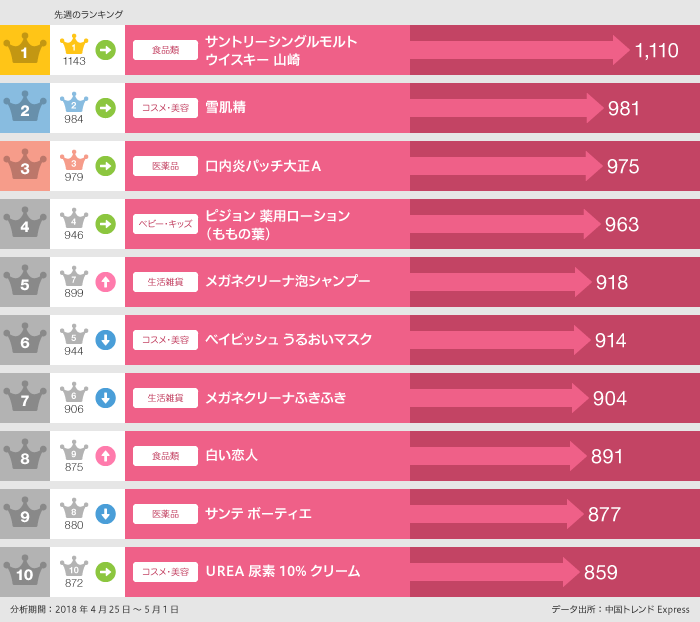
Task: Open the メガネクリーナ泡シャンプー product name
Action: (x=287, y=282)
